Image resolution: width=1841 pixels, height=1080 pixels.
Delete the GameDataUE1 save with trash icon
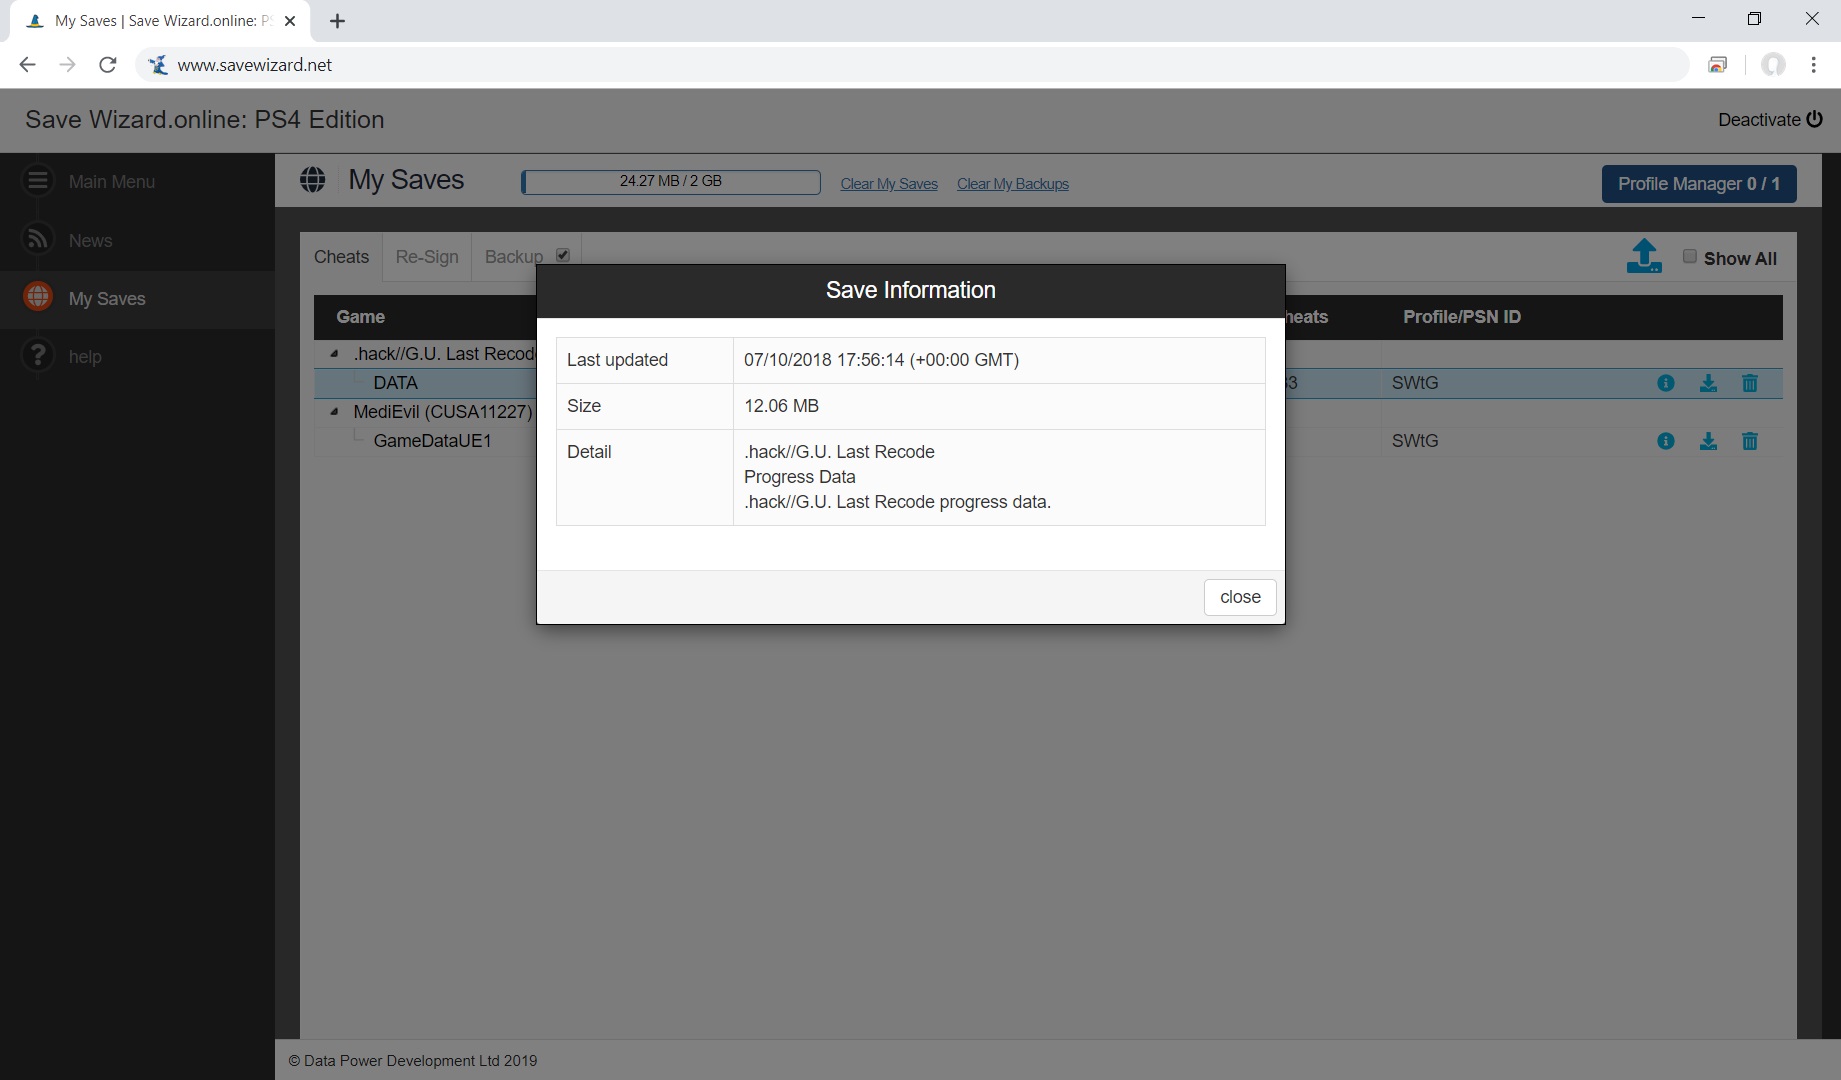tap(1750, 441)
